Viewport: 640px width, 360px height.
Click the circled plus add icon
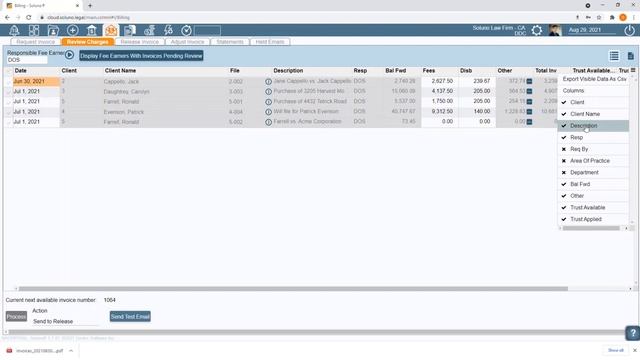tap(73, 31)
